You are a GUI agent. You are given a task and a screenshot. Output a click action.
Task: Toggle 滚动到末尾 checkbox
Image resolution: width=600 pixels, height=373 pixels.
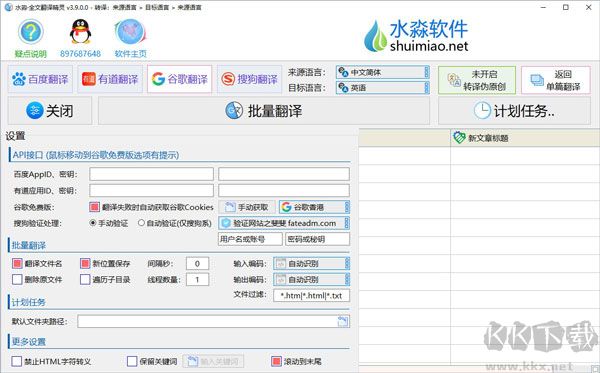[276, 361]
